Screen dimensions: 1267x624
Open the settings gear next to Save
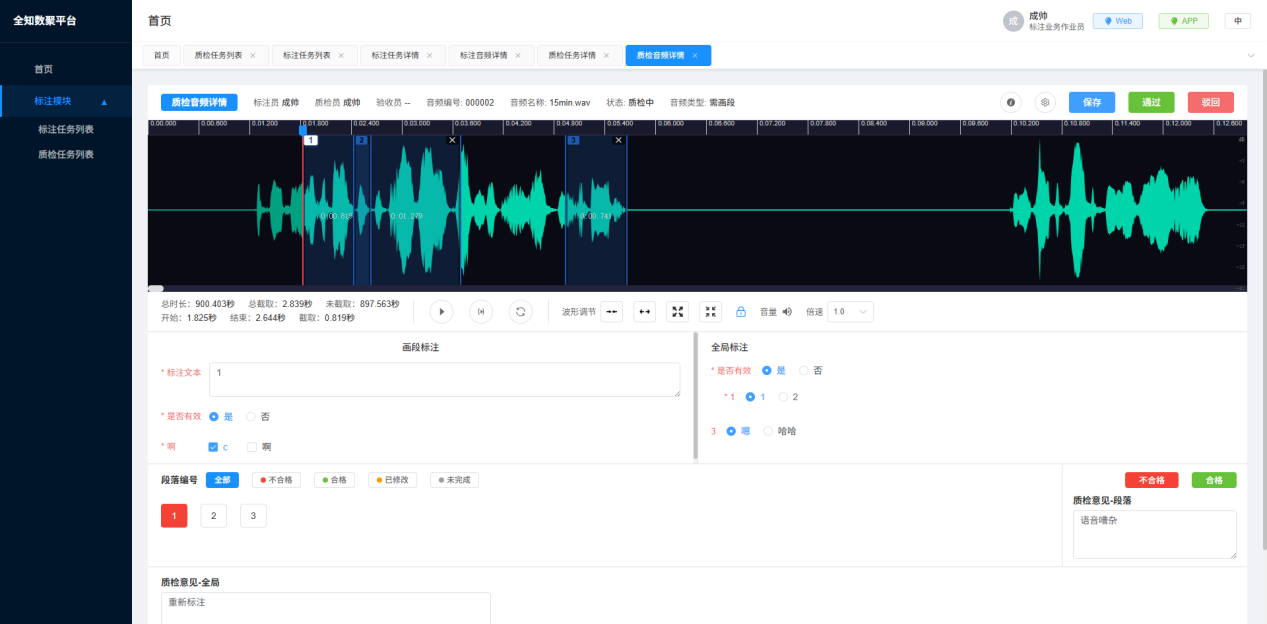pyautogui.click(x=1045, y=102)
